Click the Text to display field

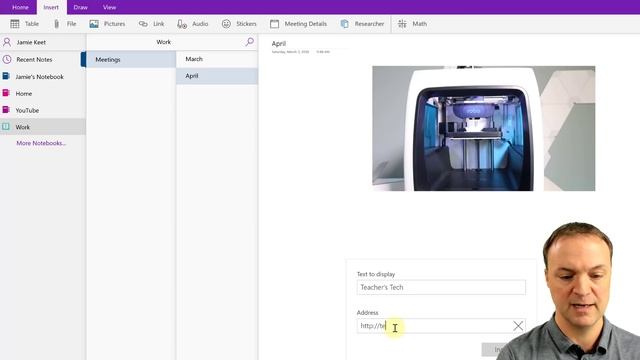[x=441, y=287]
